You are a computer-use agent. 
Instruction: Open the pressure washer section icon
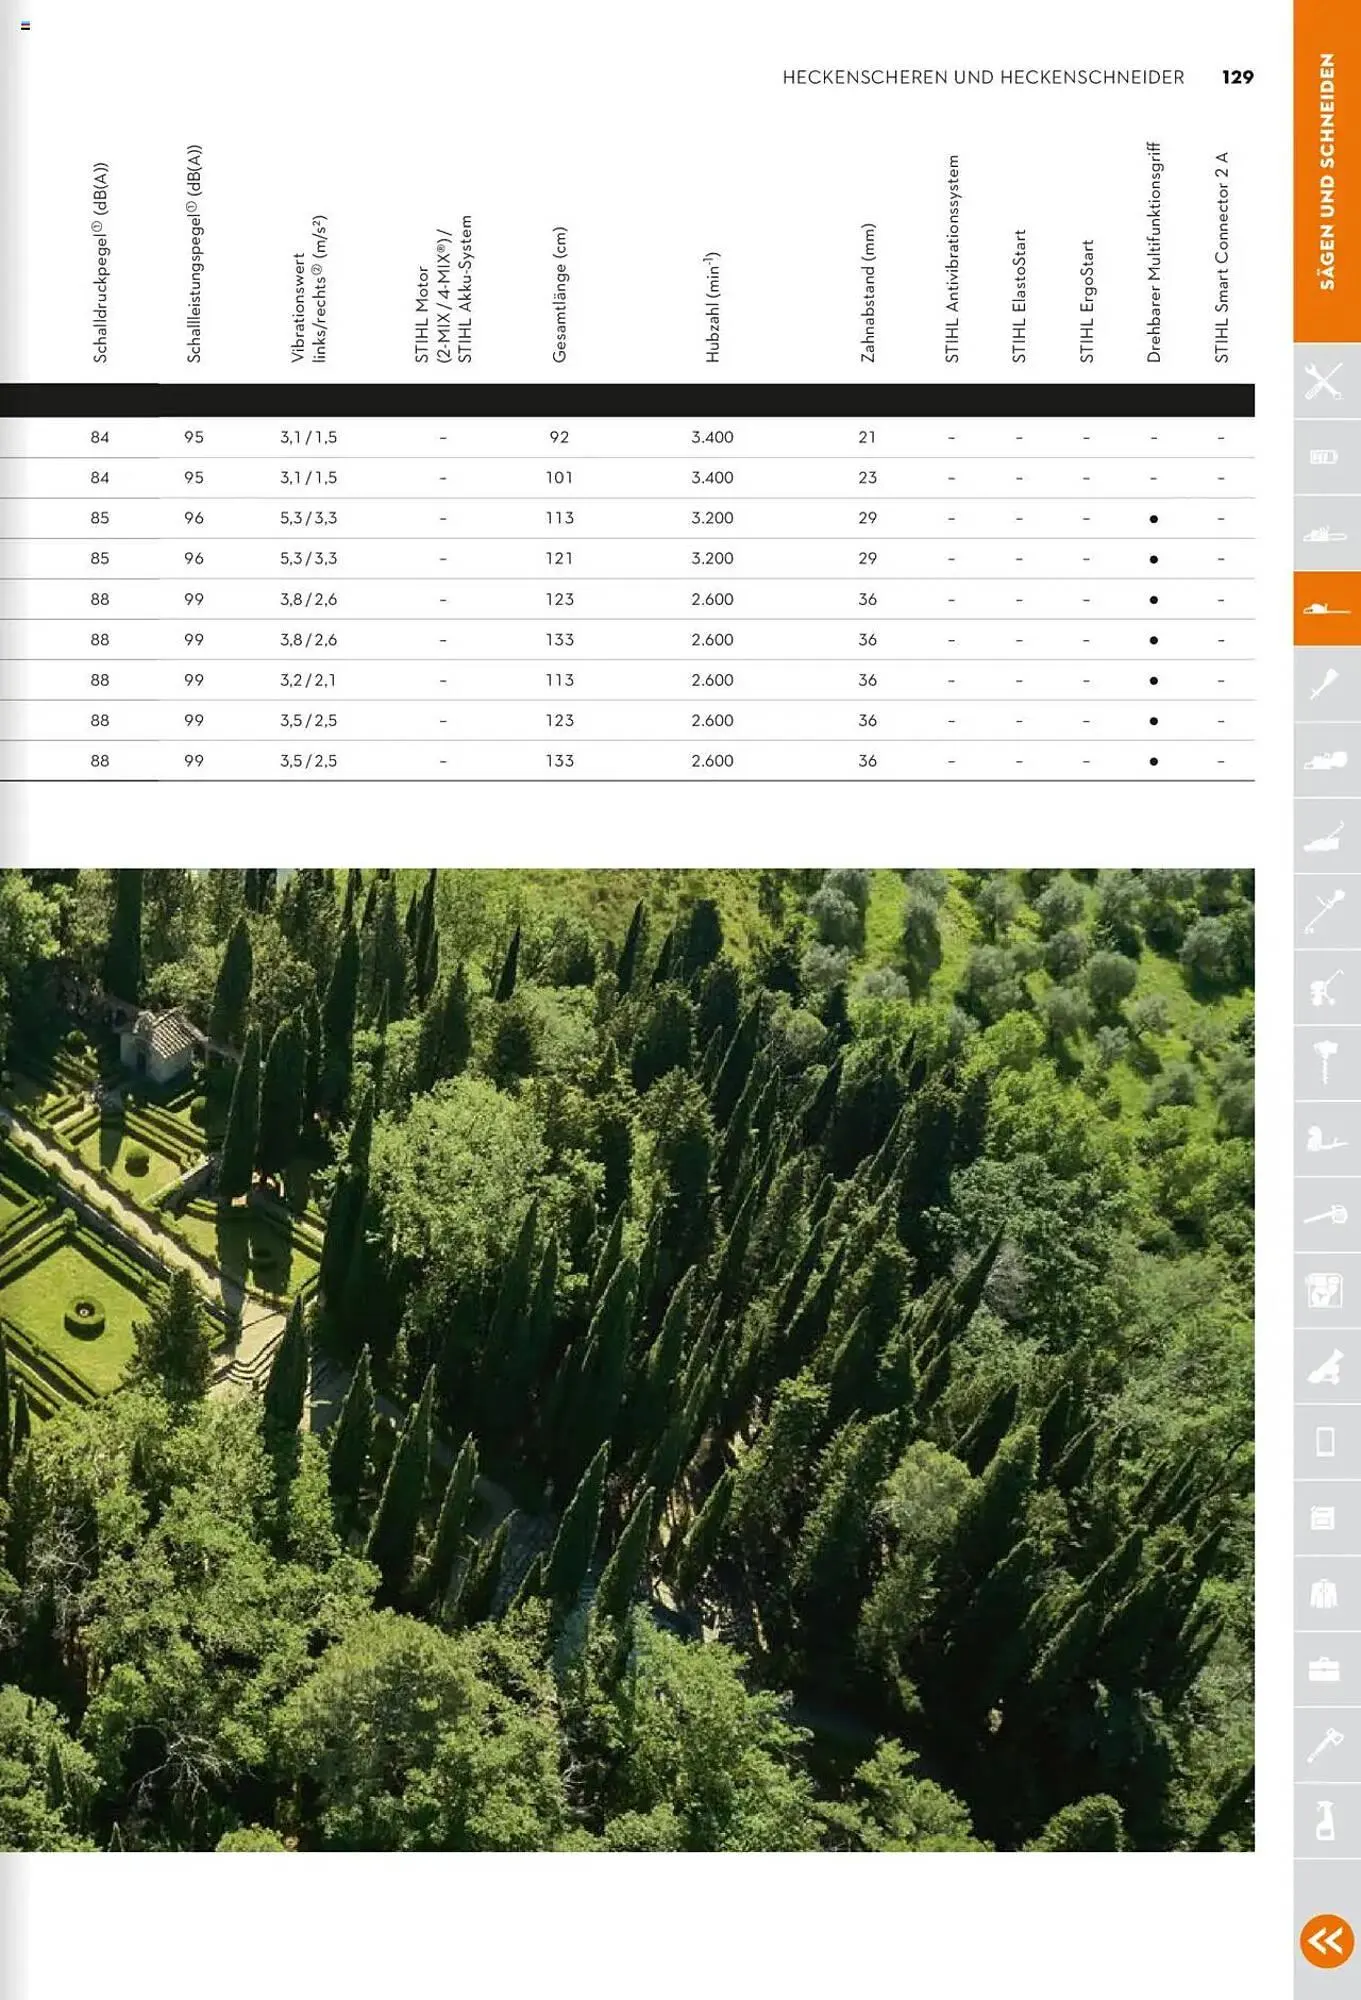coord(1326,1367)
